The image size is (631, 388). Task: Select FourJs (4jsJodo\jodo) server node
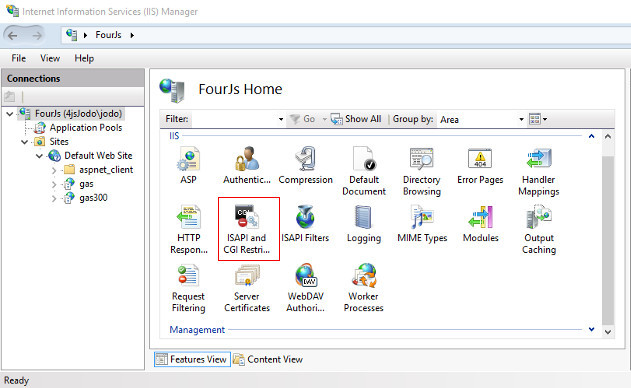78,114
